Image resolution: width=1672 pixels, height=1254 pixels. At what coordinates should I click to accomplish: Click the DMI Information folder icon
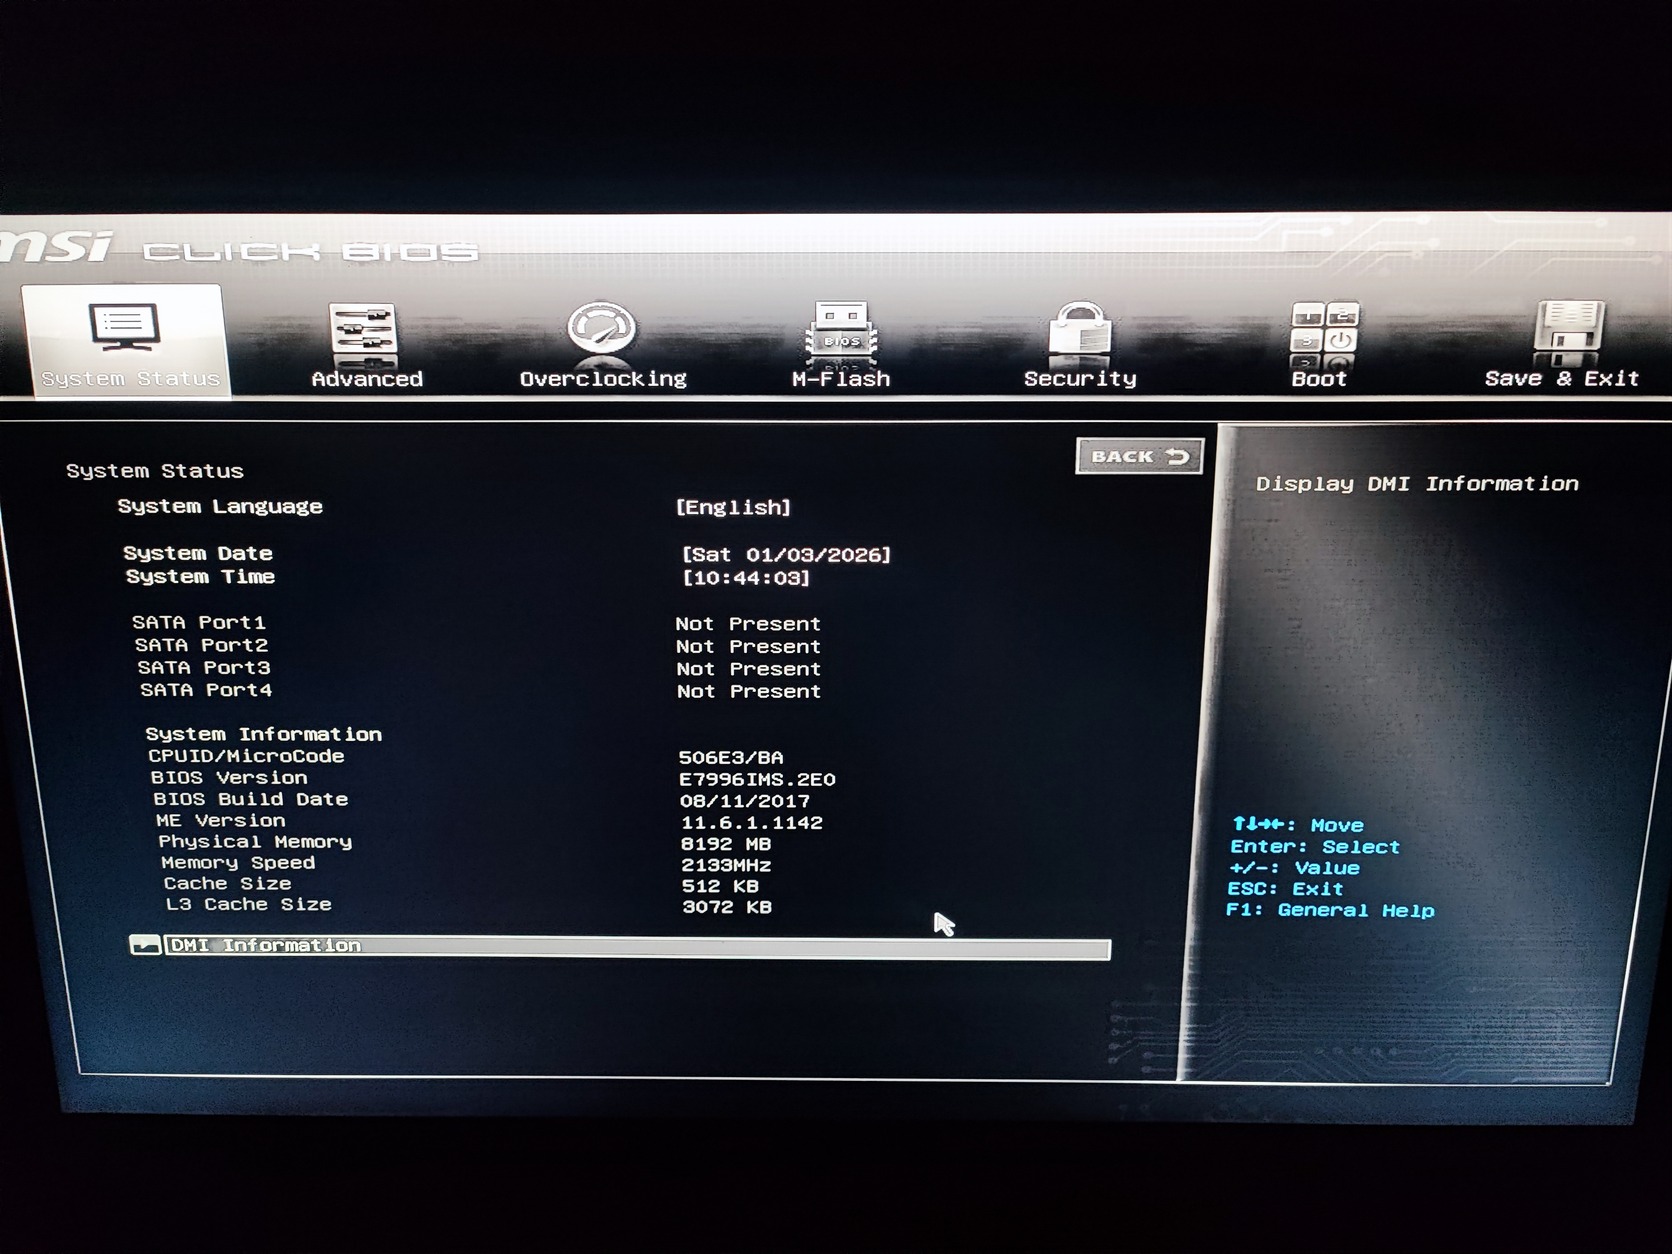145,945
